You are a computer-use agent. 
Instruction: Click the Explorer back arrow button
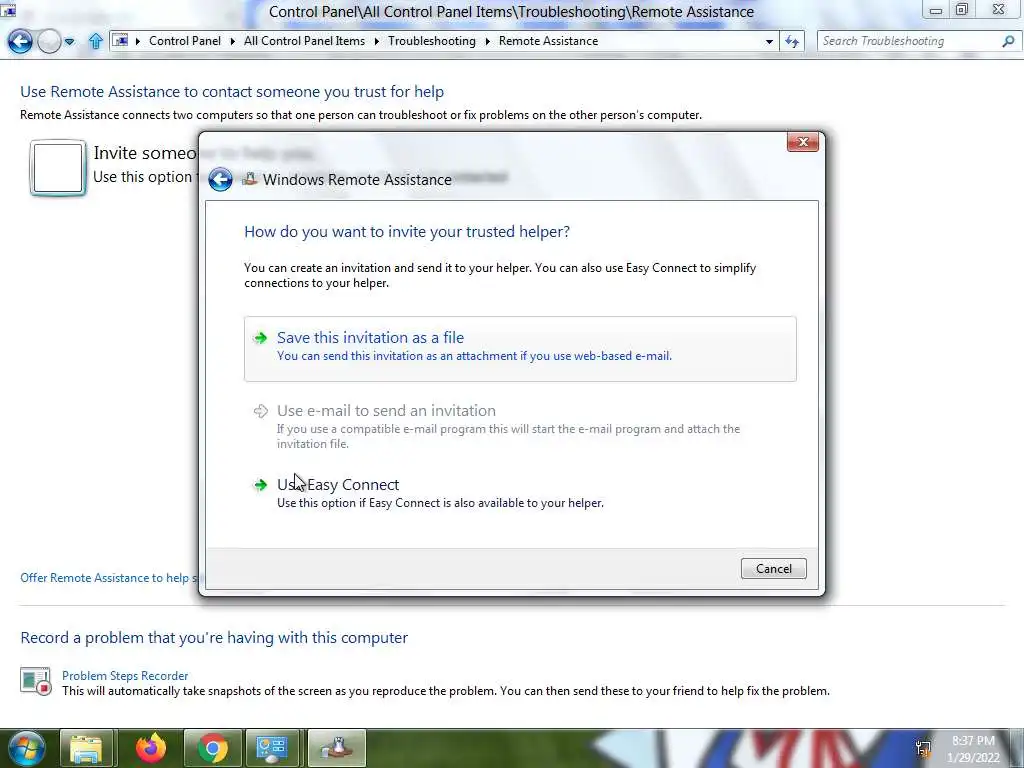coord(20,42)
